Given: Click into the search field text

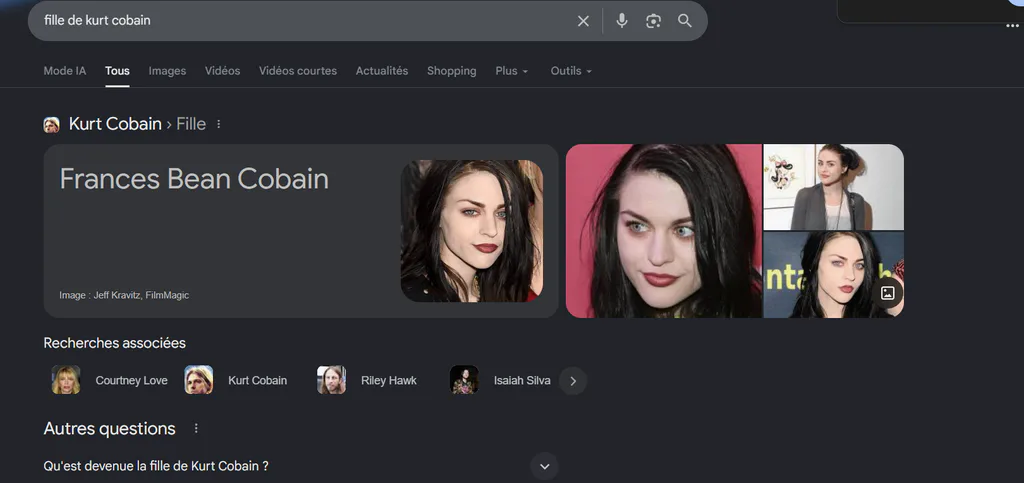Looking at the screenshot, I should (97, 20).
